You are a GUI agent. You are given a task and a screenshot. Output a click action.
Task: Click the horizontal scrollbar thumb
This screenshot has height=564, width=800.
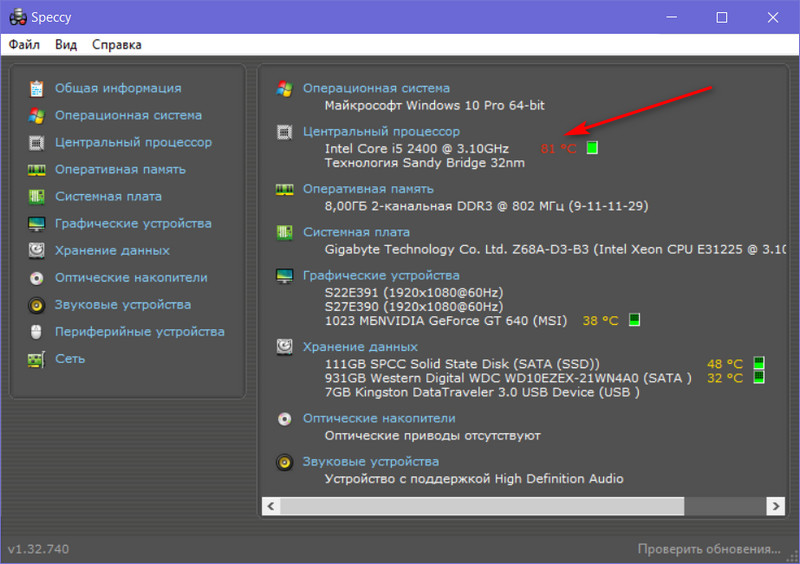point(482,506)
